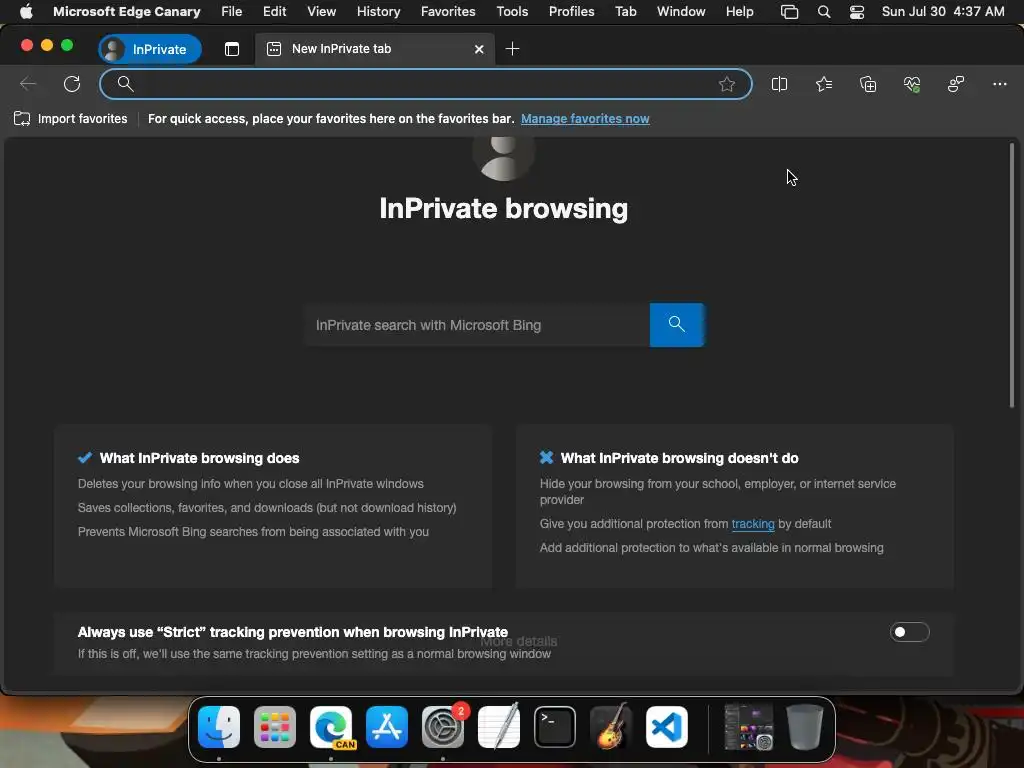Click Edge Canary icon in dock
The width and height of the screenshot is (1024, 768).
[331, 727]
